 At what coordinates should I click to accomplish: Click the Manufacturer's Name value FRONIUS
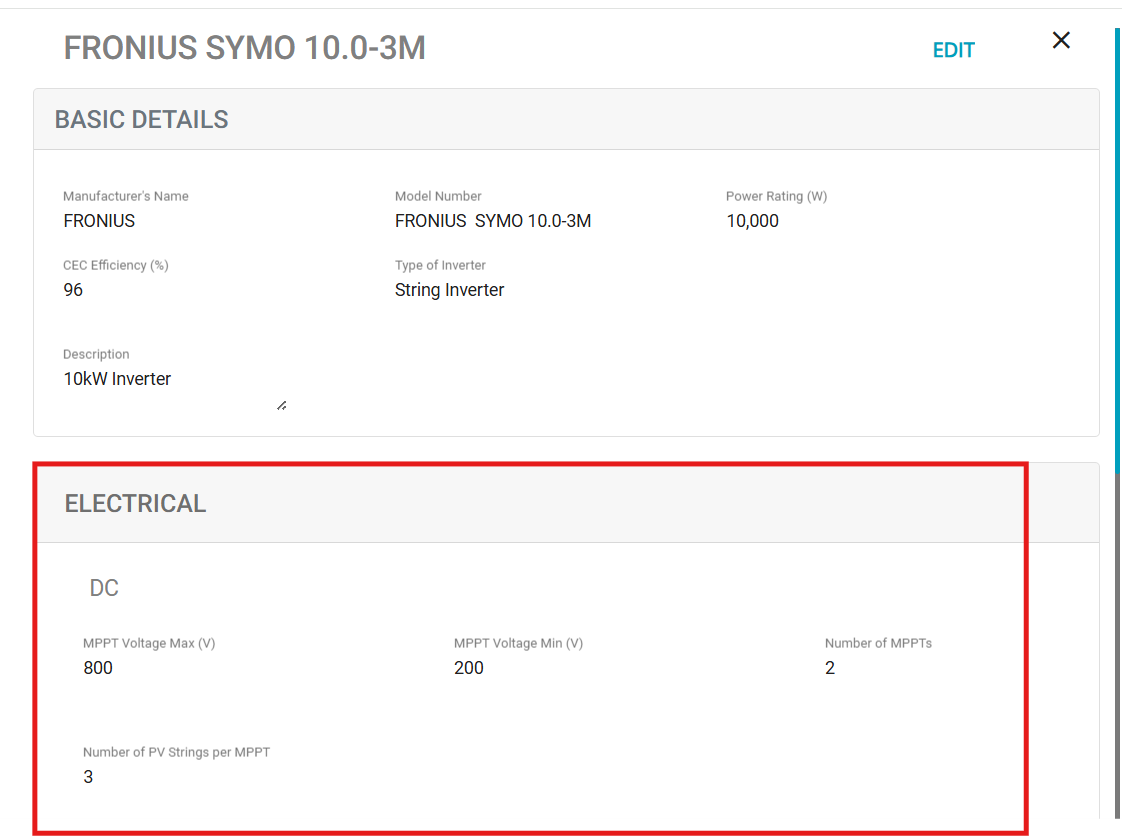point(99,220)
